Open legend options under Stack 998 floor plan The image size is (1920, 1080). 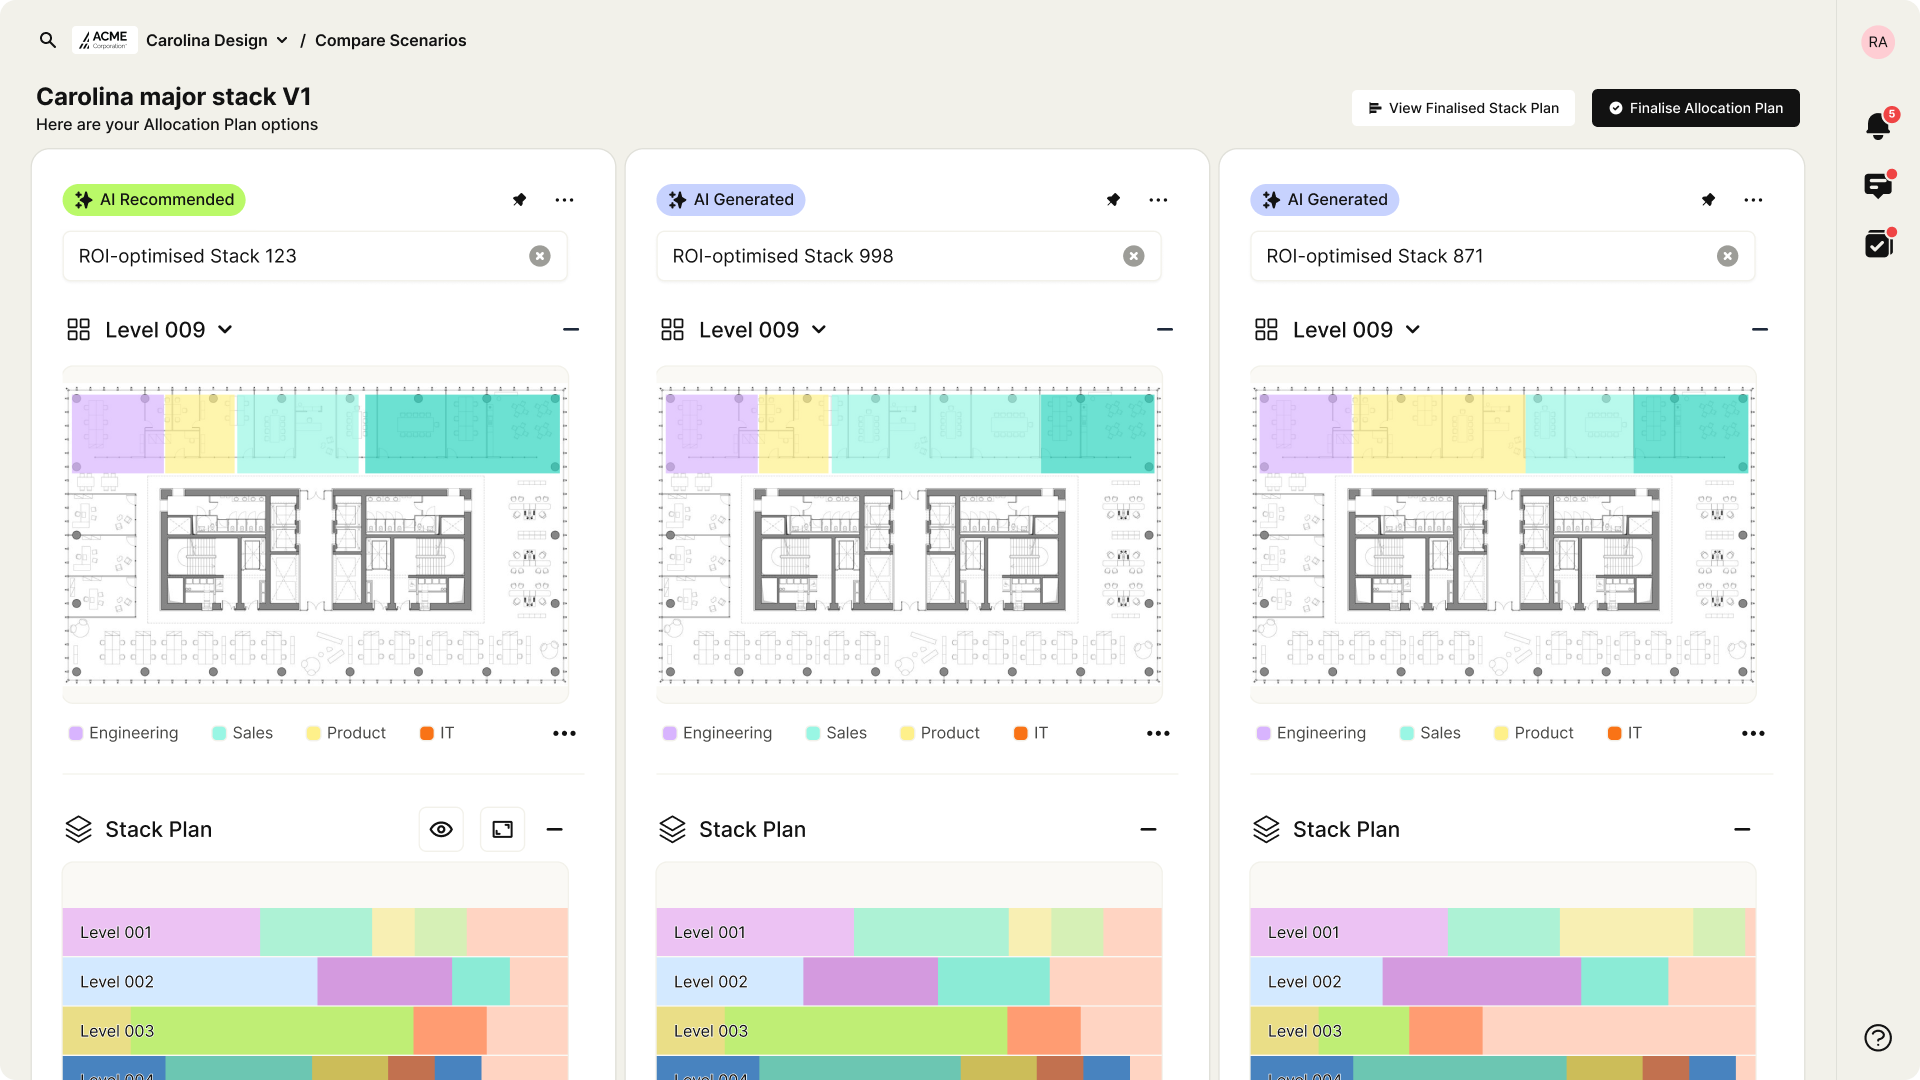[x=1158, y=733]
